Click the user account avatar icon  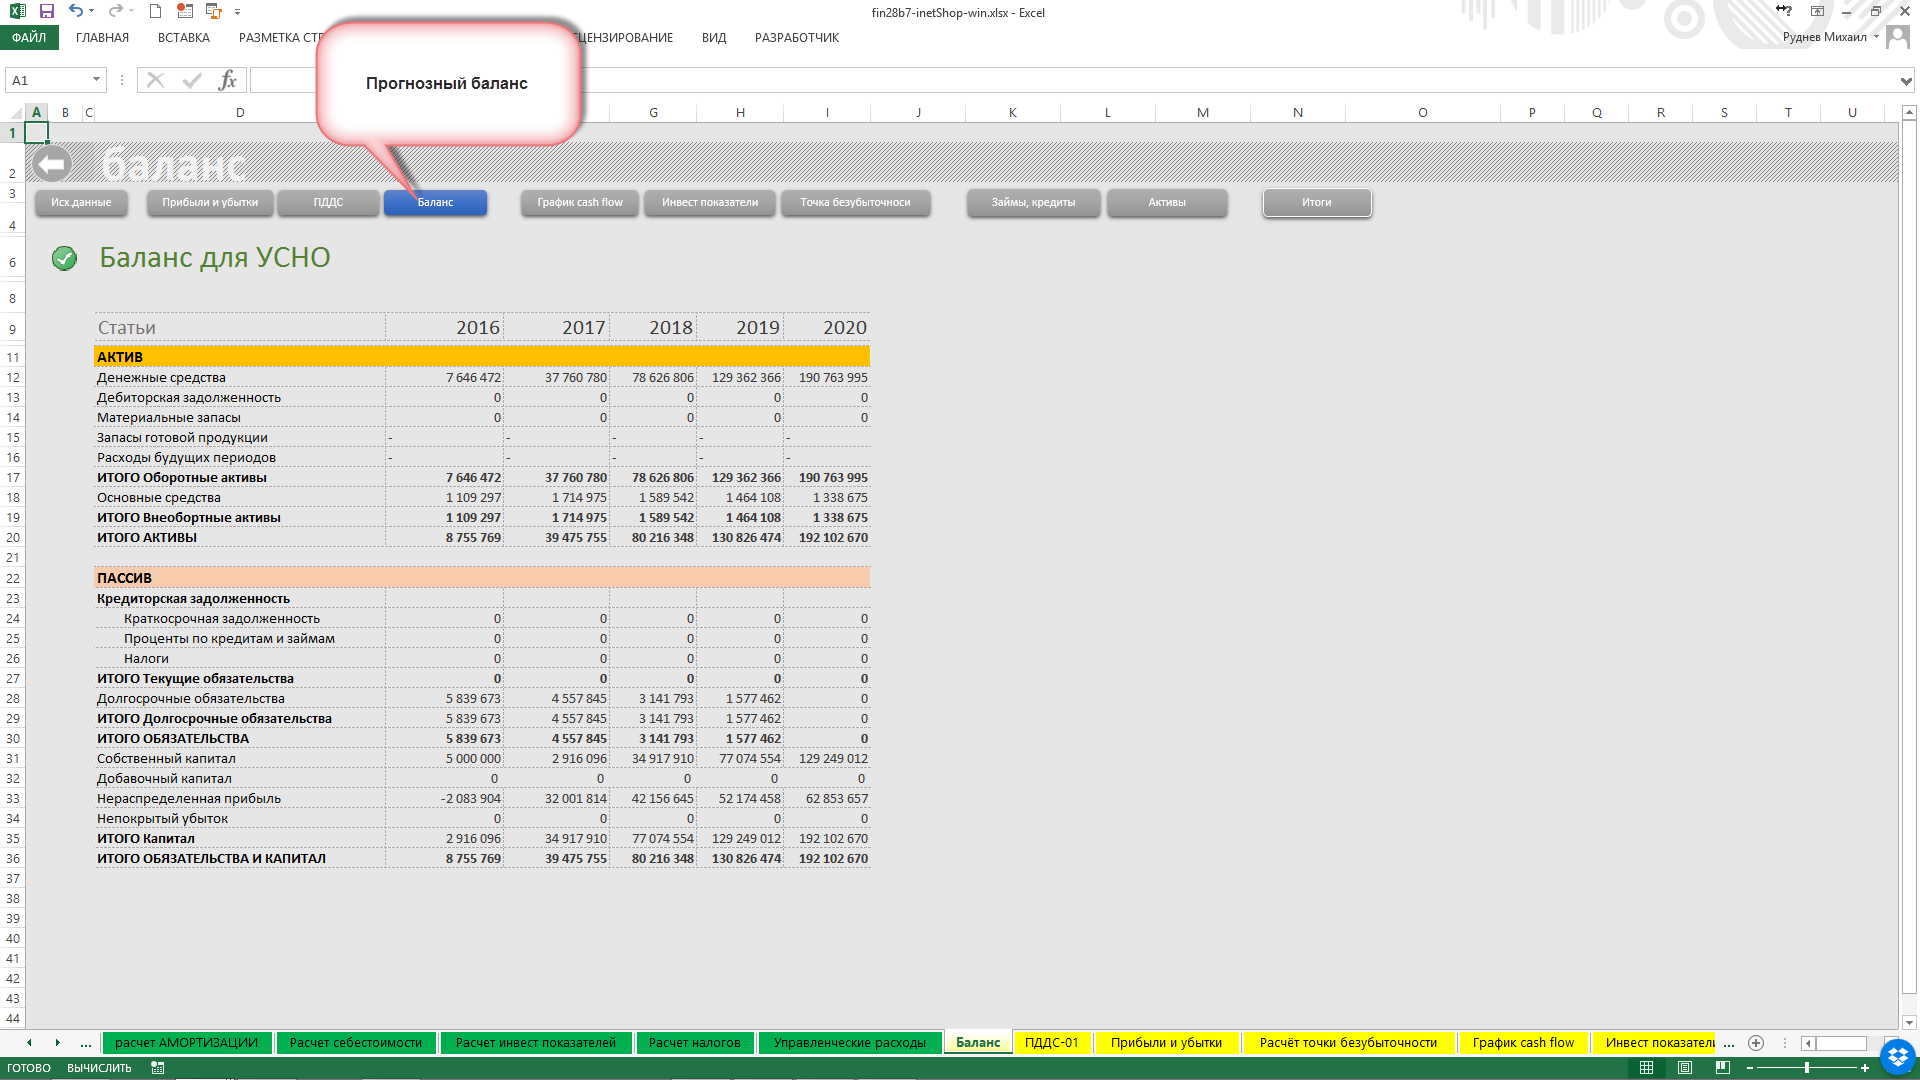click(1898, 37)
